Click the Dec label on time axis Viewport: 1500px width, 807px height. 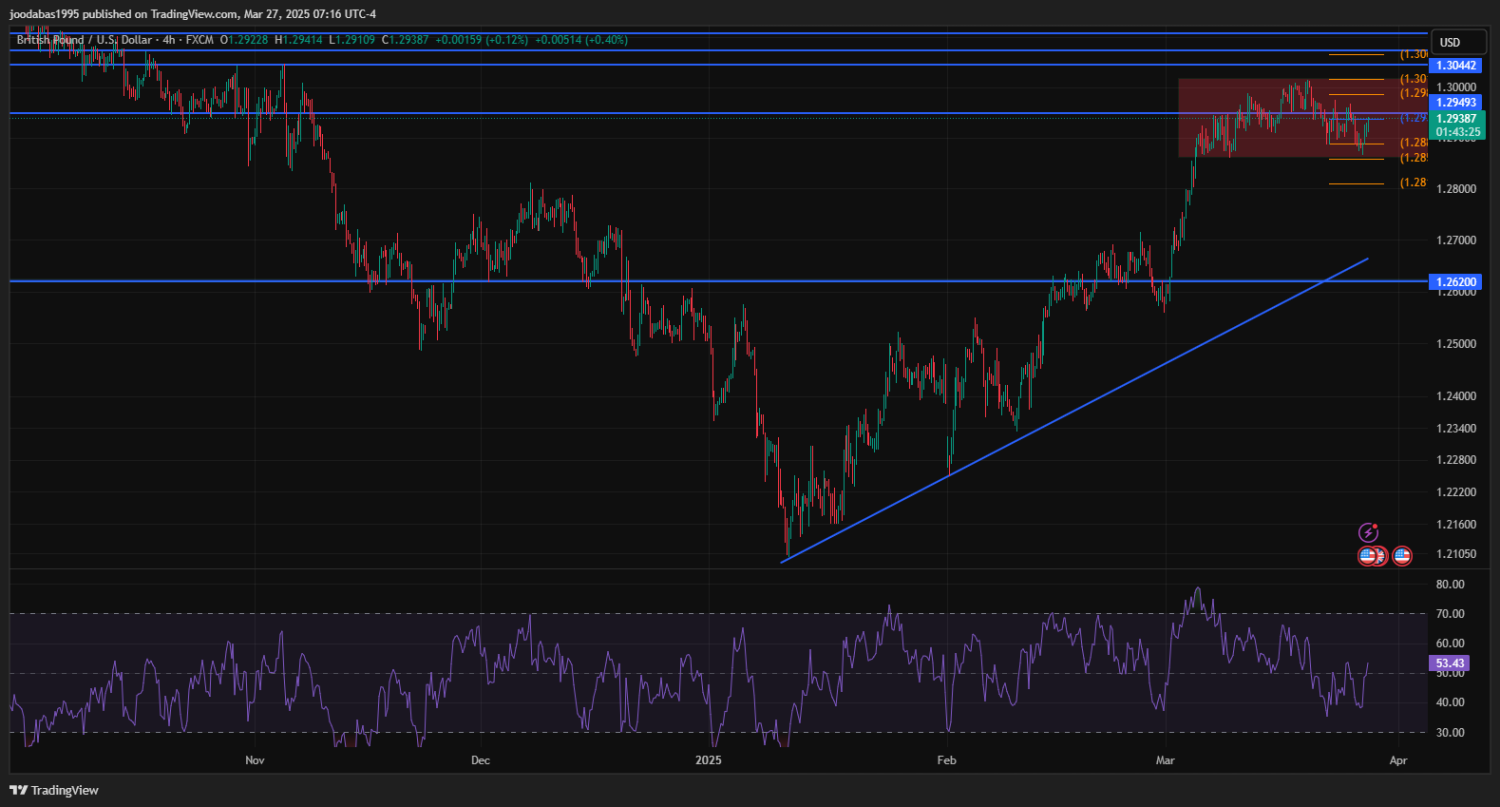point(480,761)
